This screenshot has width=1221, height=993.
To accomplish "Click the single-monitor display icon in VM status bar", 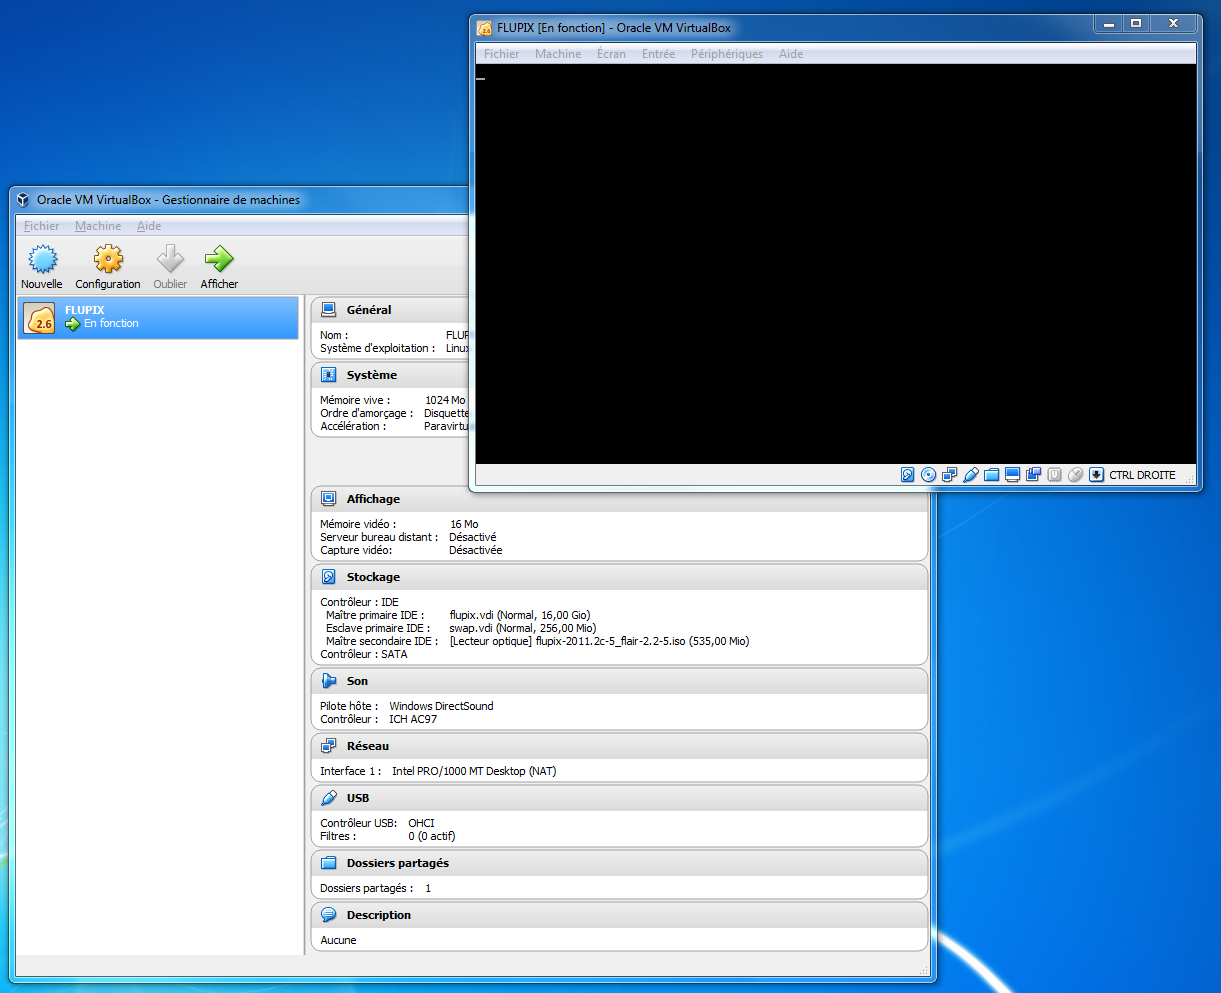I will point(1013,475).
